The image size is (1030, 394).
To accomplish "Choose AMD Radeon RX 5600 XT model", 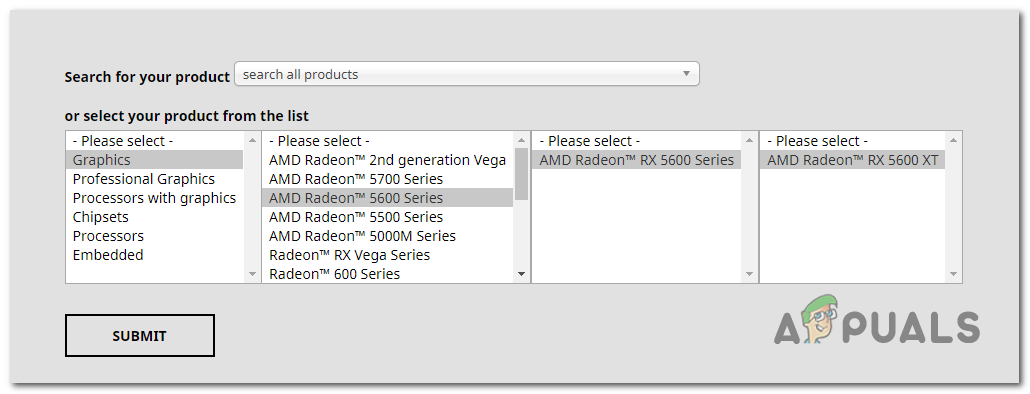I will coord(853,160).
